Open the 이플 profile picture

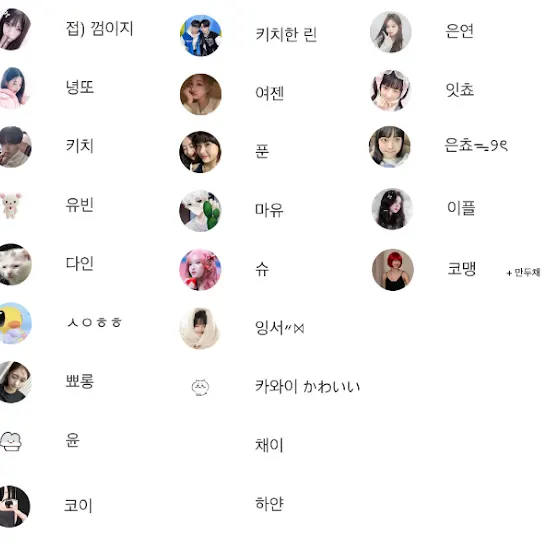pos(392,209)
